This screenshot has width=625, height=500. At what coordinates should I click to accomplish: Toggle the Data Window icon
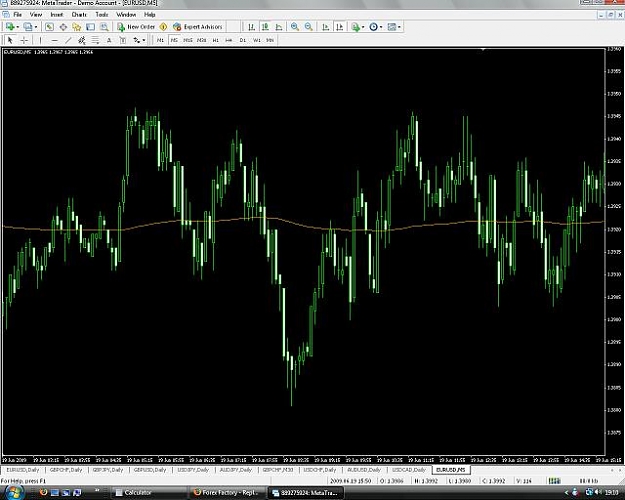pyautogui.click(x=63, y=27)
